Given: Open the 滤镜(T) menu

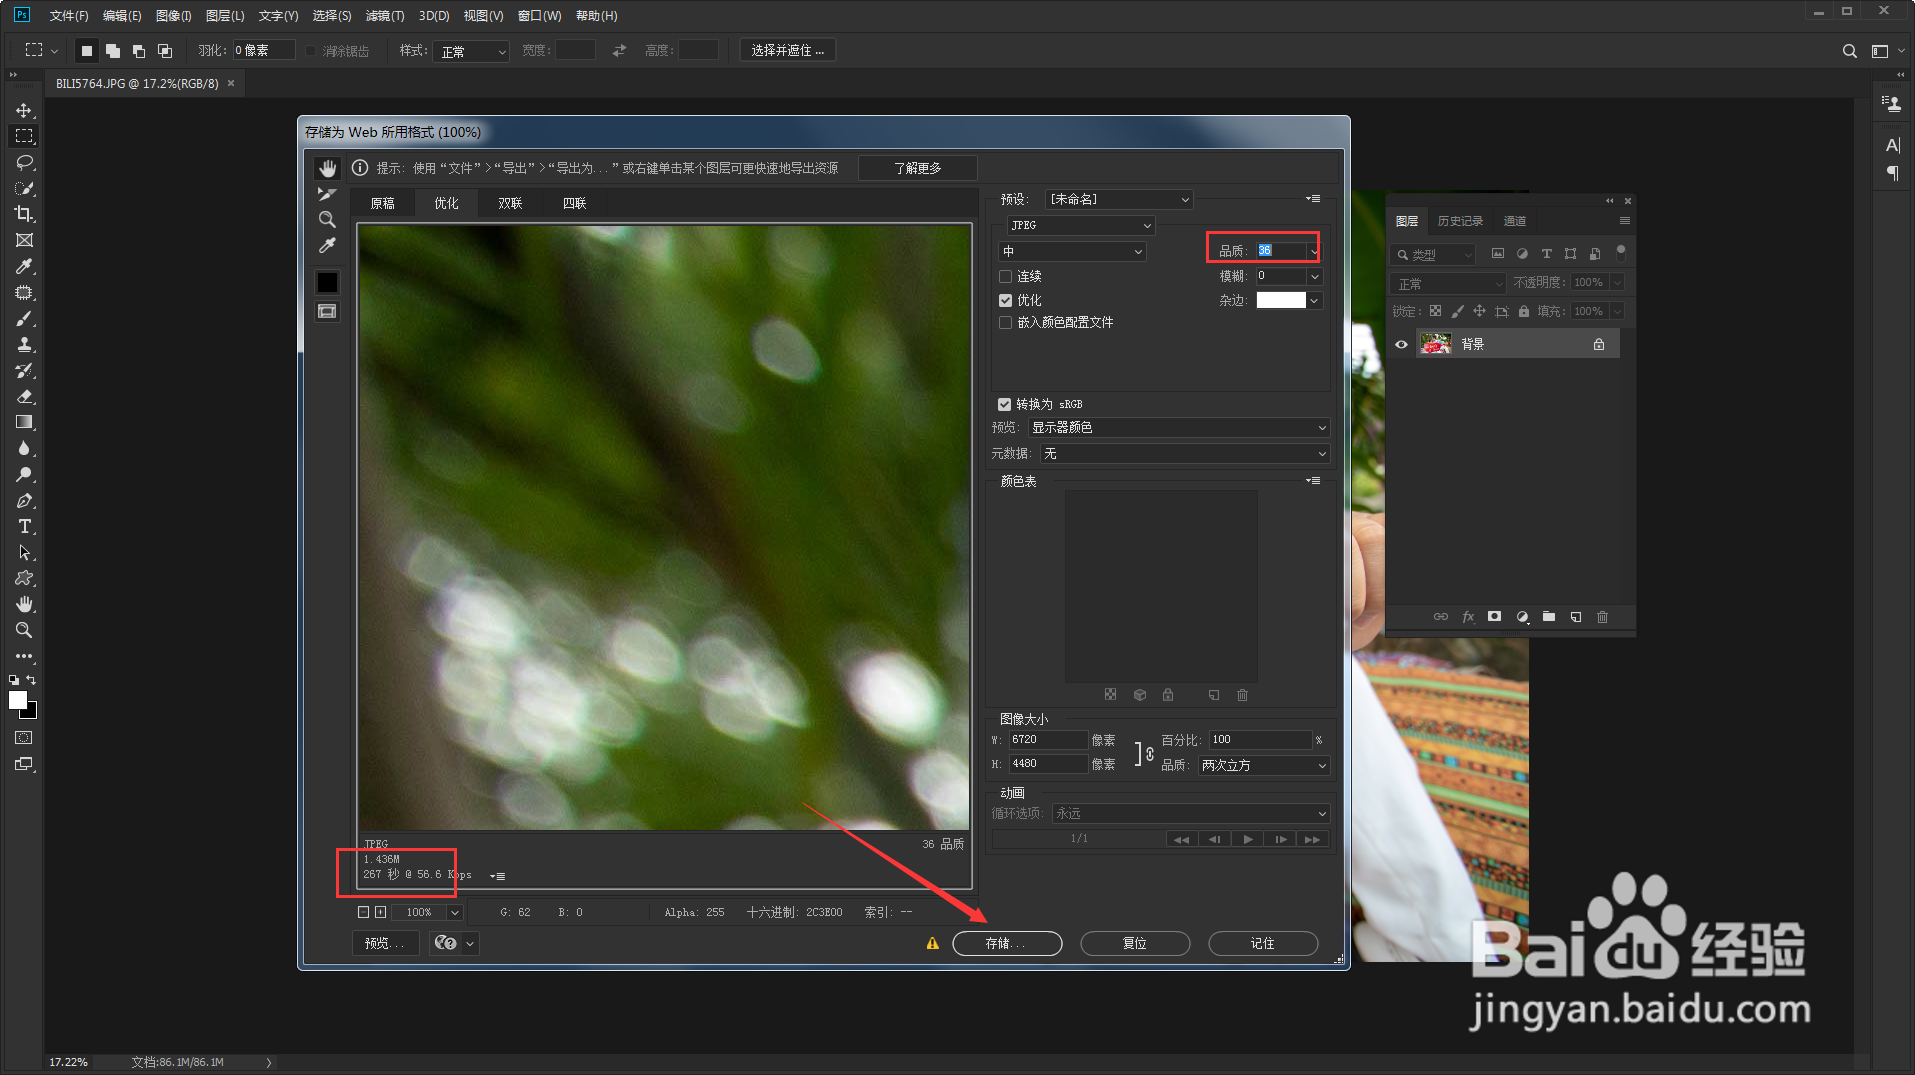Looking at the screenshot, I should click(x=385, y=16).
